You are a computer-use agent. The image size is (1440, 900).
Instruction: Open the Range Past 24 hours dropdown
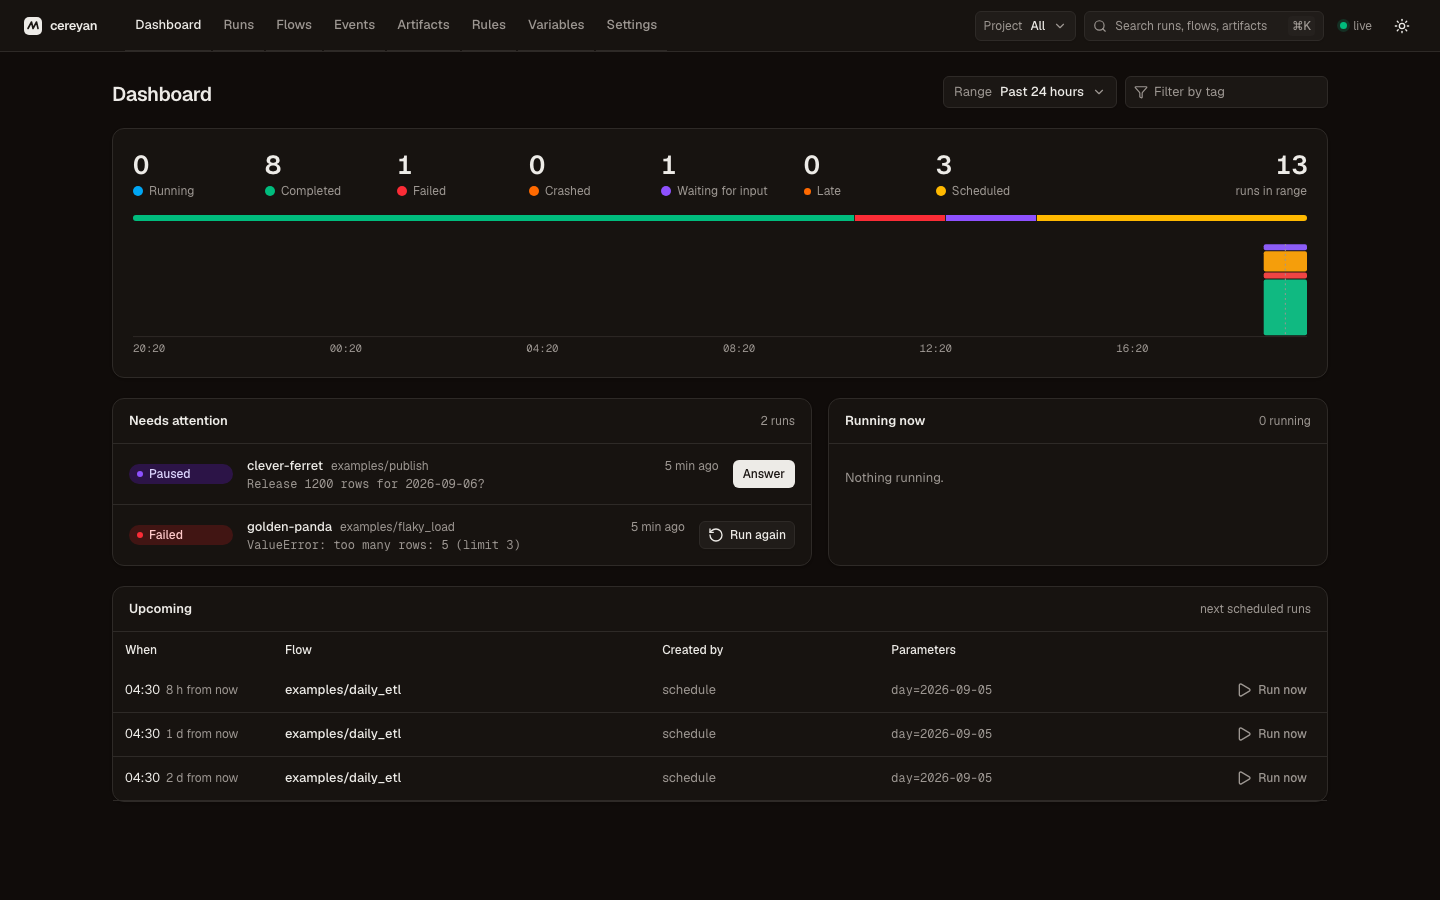(x=1029, y=92)
